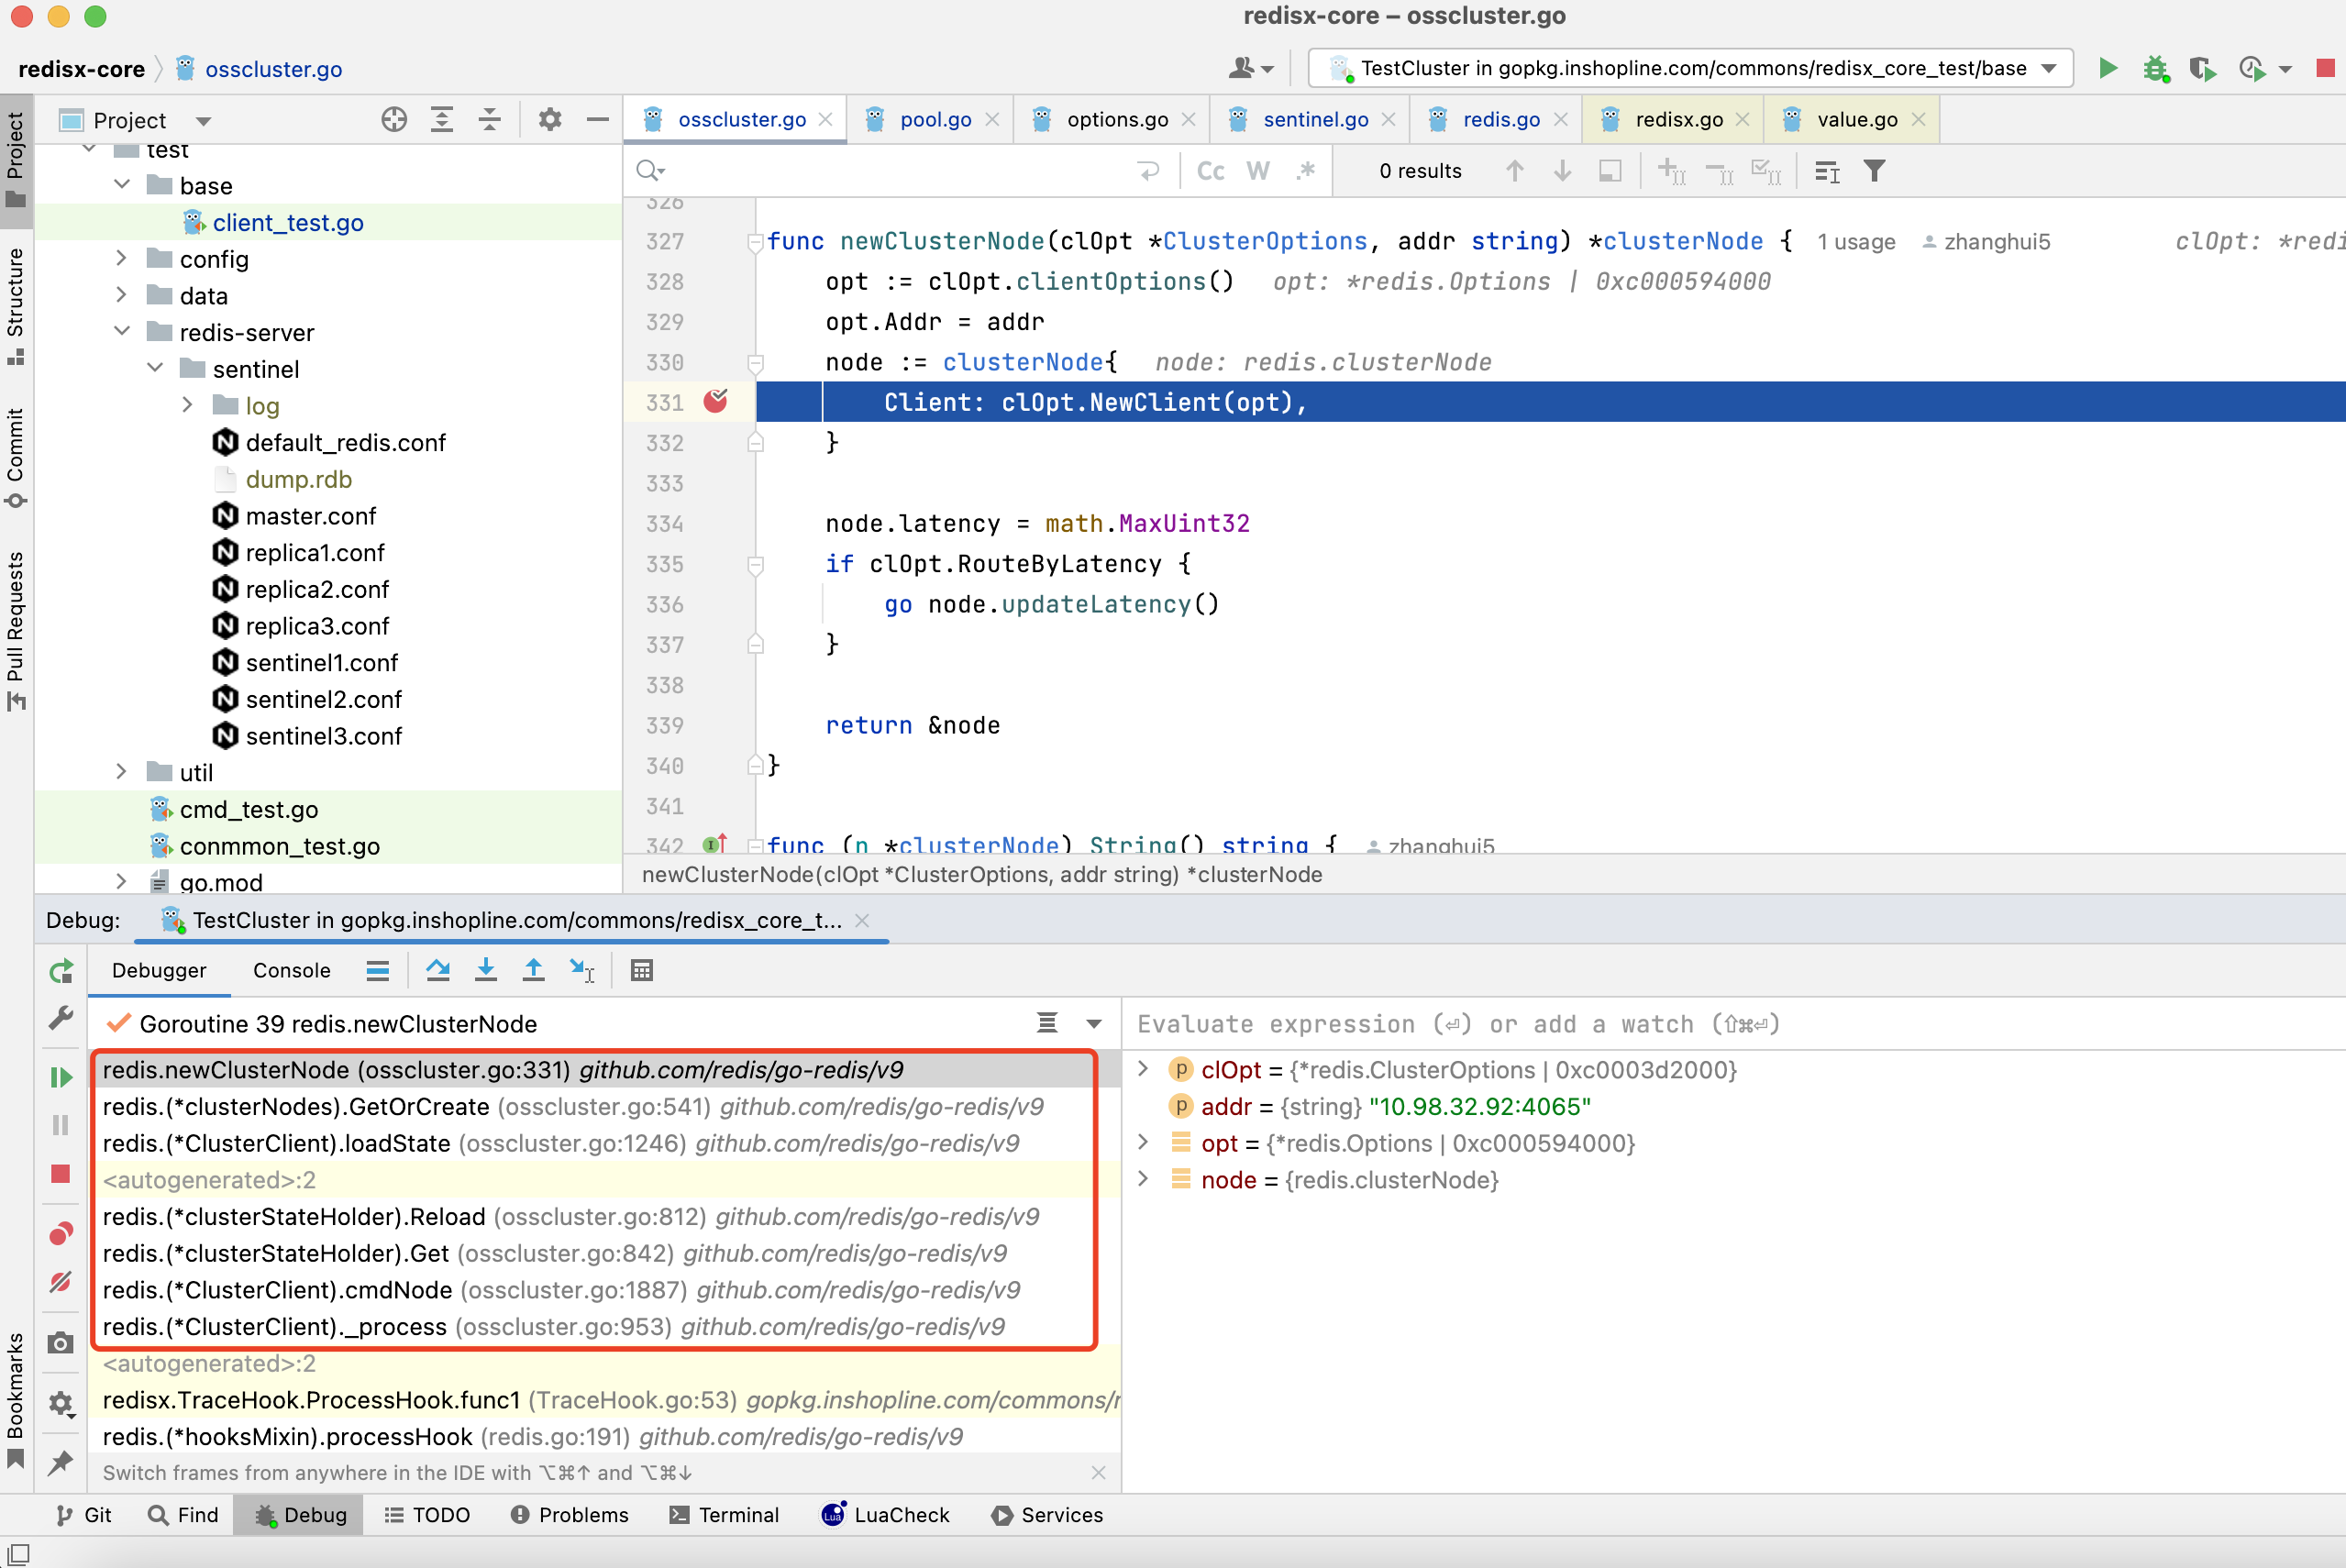This screenshot has width=2346, height=1568.
Task: Open the Problems tool window
Action: click(x=570, y=1515)
